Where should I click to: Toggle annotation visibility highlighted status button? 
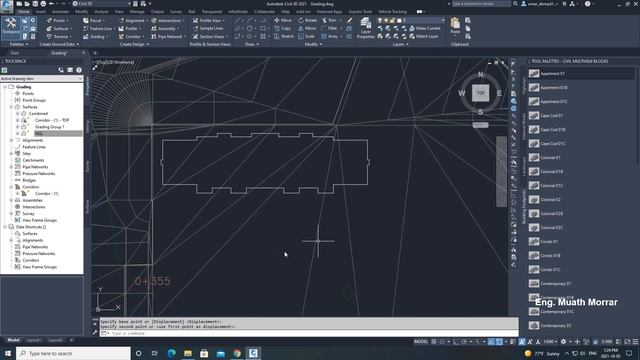(x=522, y=342)
